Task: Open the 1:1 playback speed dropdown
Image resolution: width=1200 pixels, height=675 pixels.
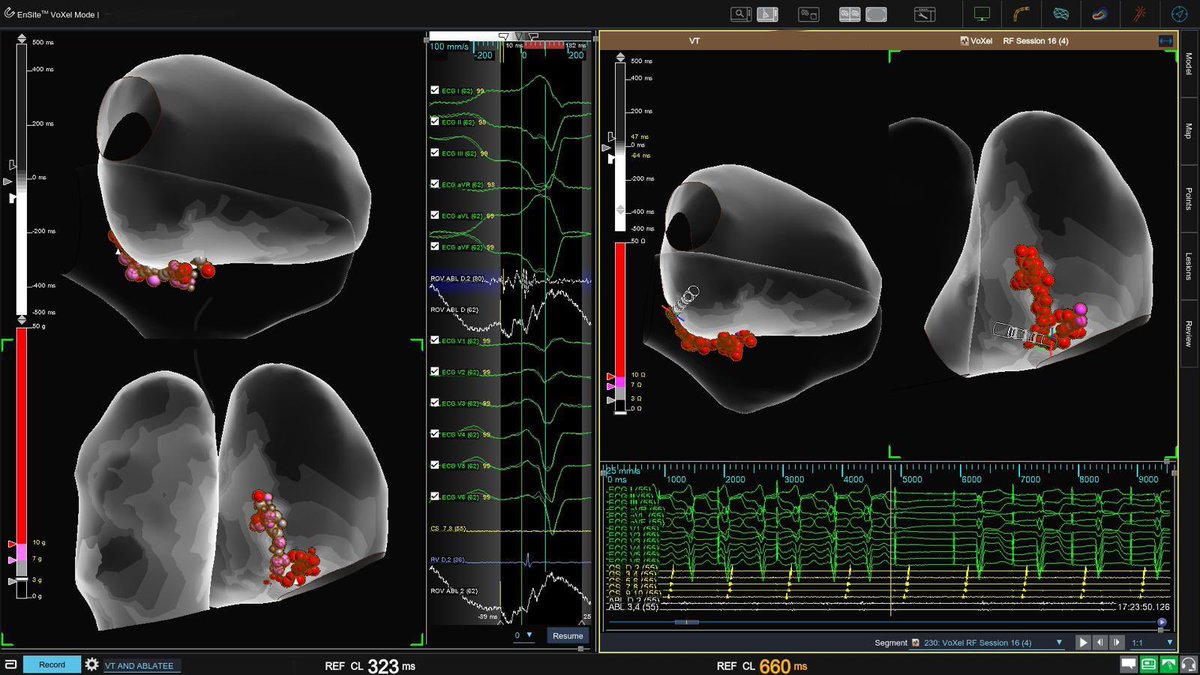Action: click(1152, 642)
